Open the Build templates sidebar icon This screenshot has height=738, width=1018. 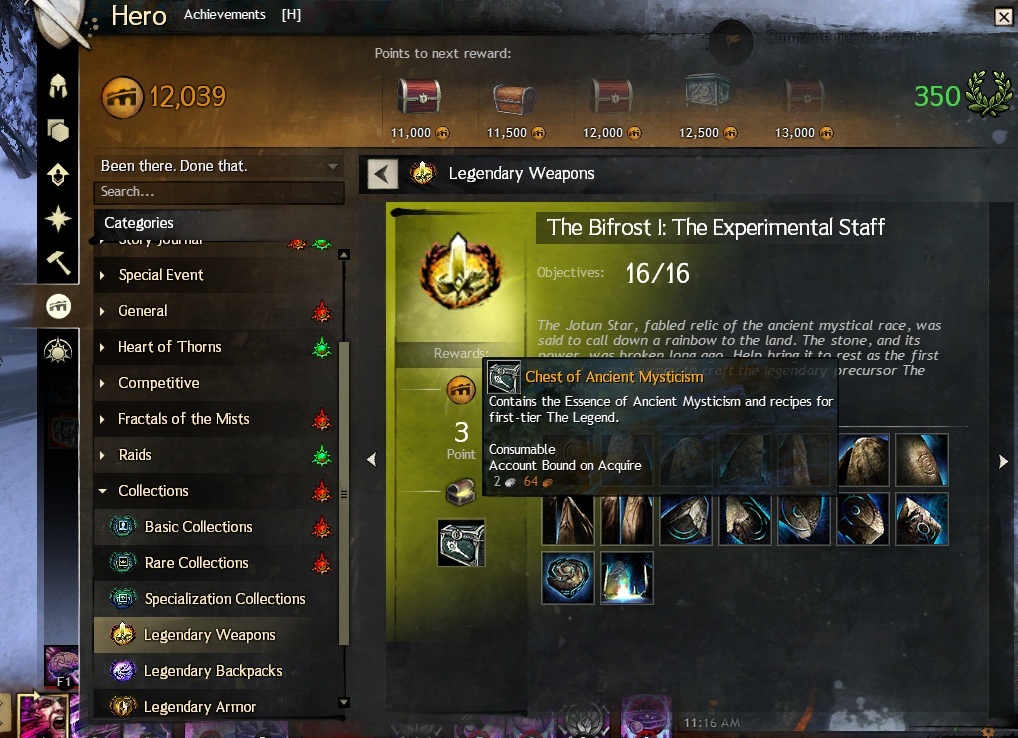[58, 175]
